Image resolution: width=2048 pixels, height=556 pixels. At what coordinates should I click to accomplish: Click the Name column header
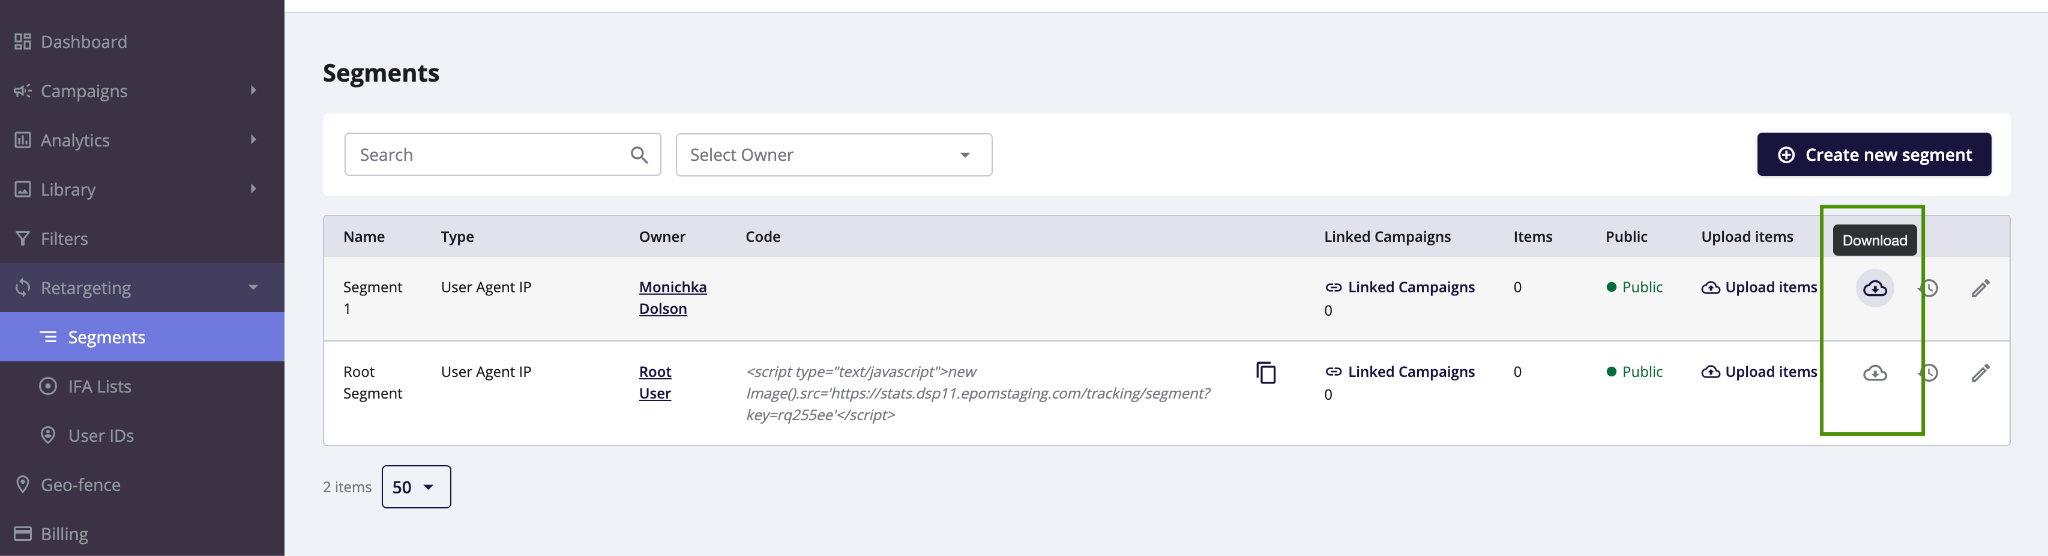pyautogui.click(x=364, y=237)
